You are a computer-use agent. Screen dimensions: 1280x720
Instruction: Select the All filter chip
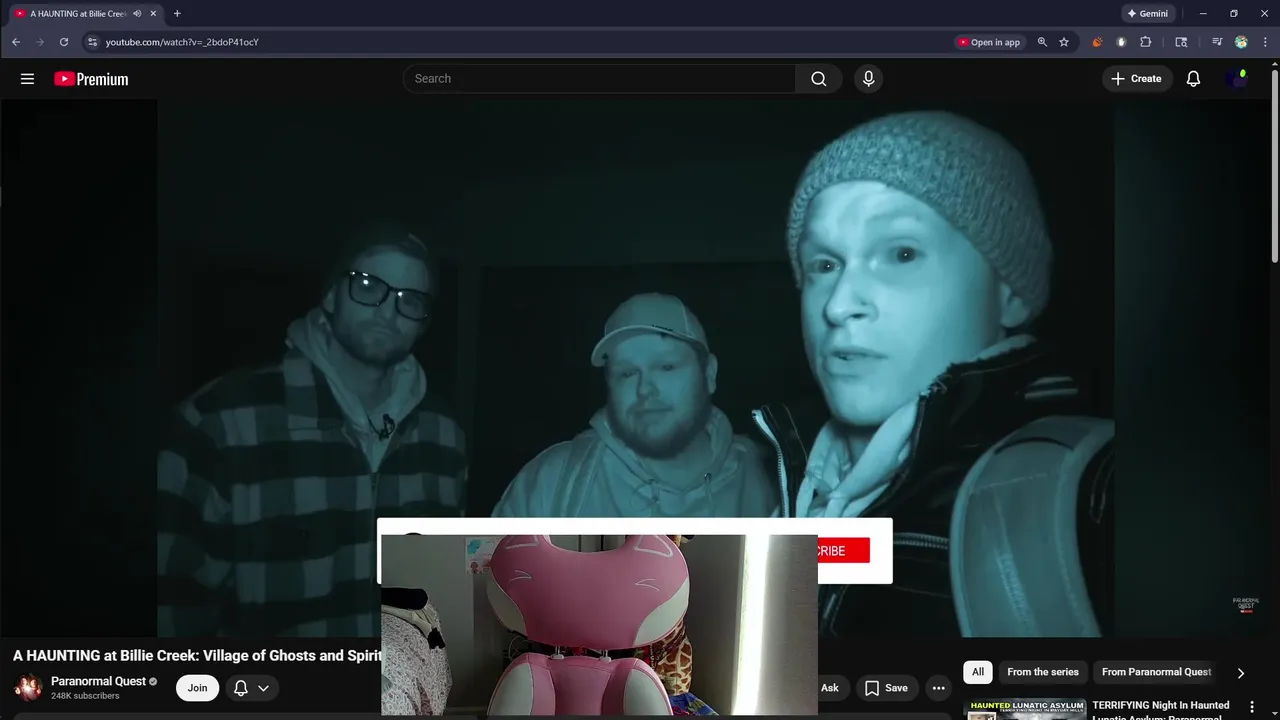coord(978,672)
